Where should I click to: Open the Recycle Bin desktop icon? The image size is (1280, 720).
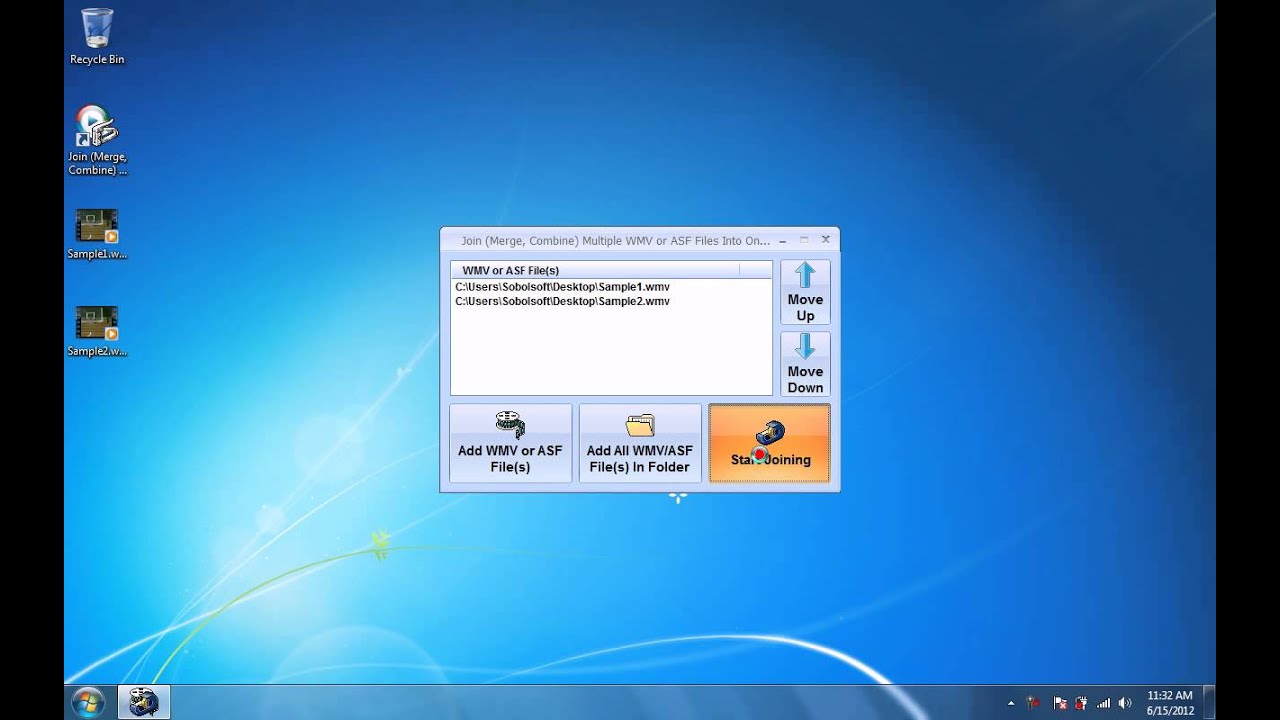[x=97, y=36]
